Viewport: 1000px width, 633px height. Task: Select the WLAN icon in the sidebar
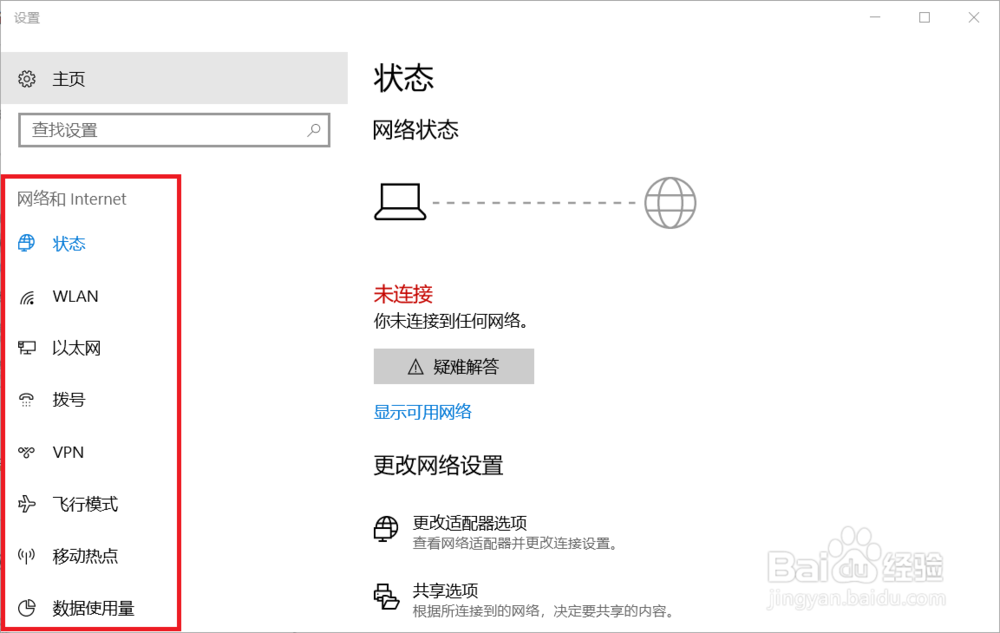click(x=28, y=296)
